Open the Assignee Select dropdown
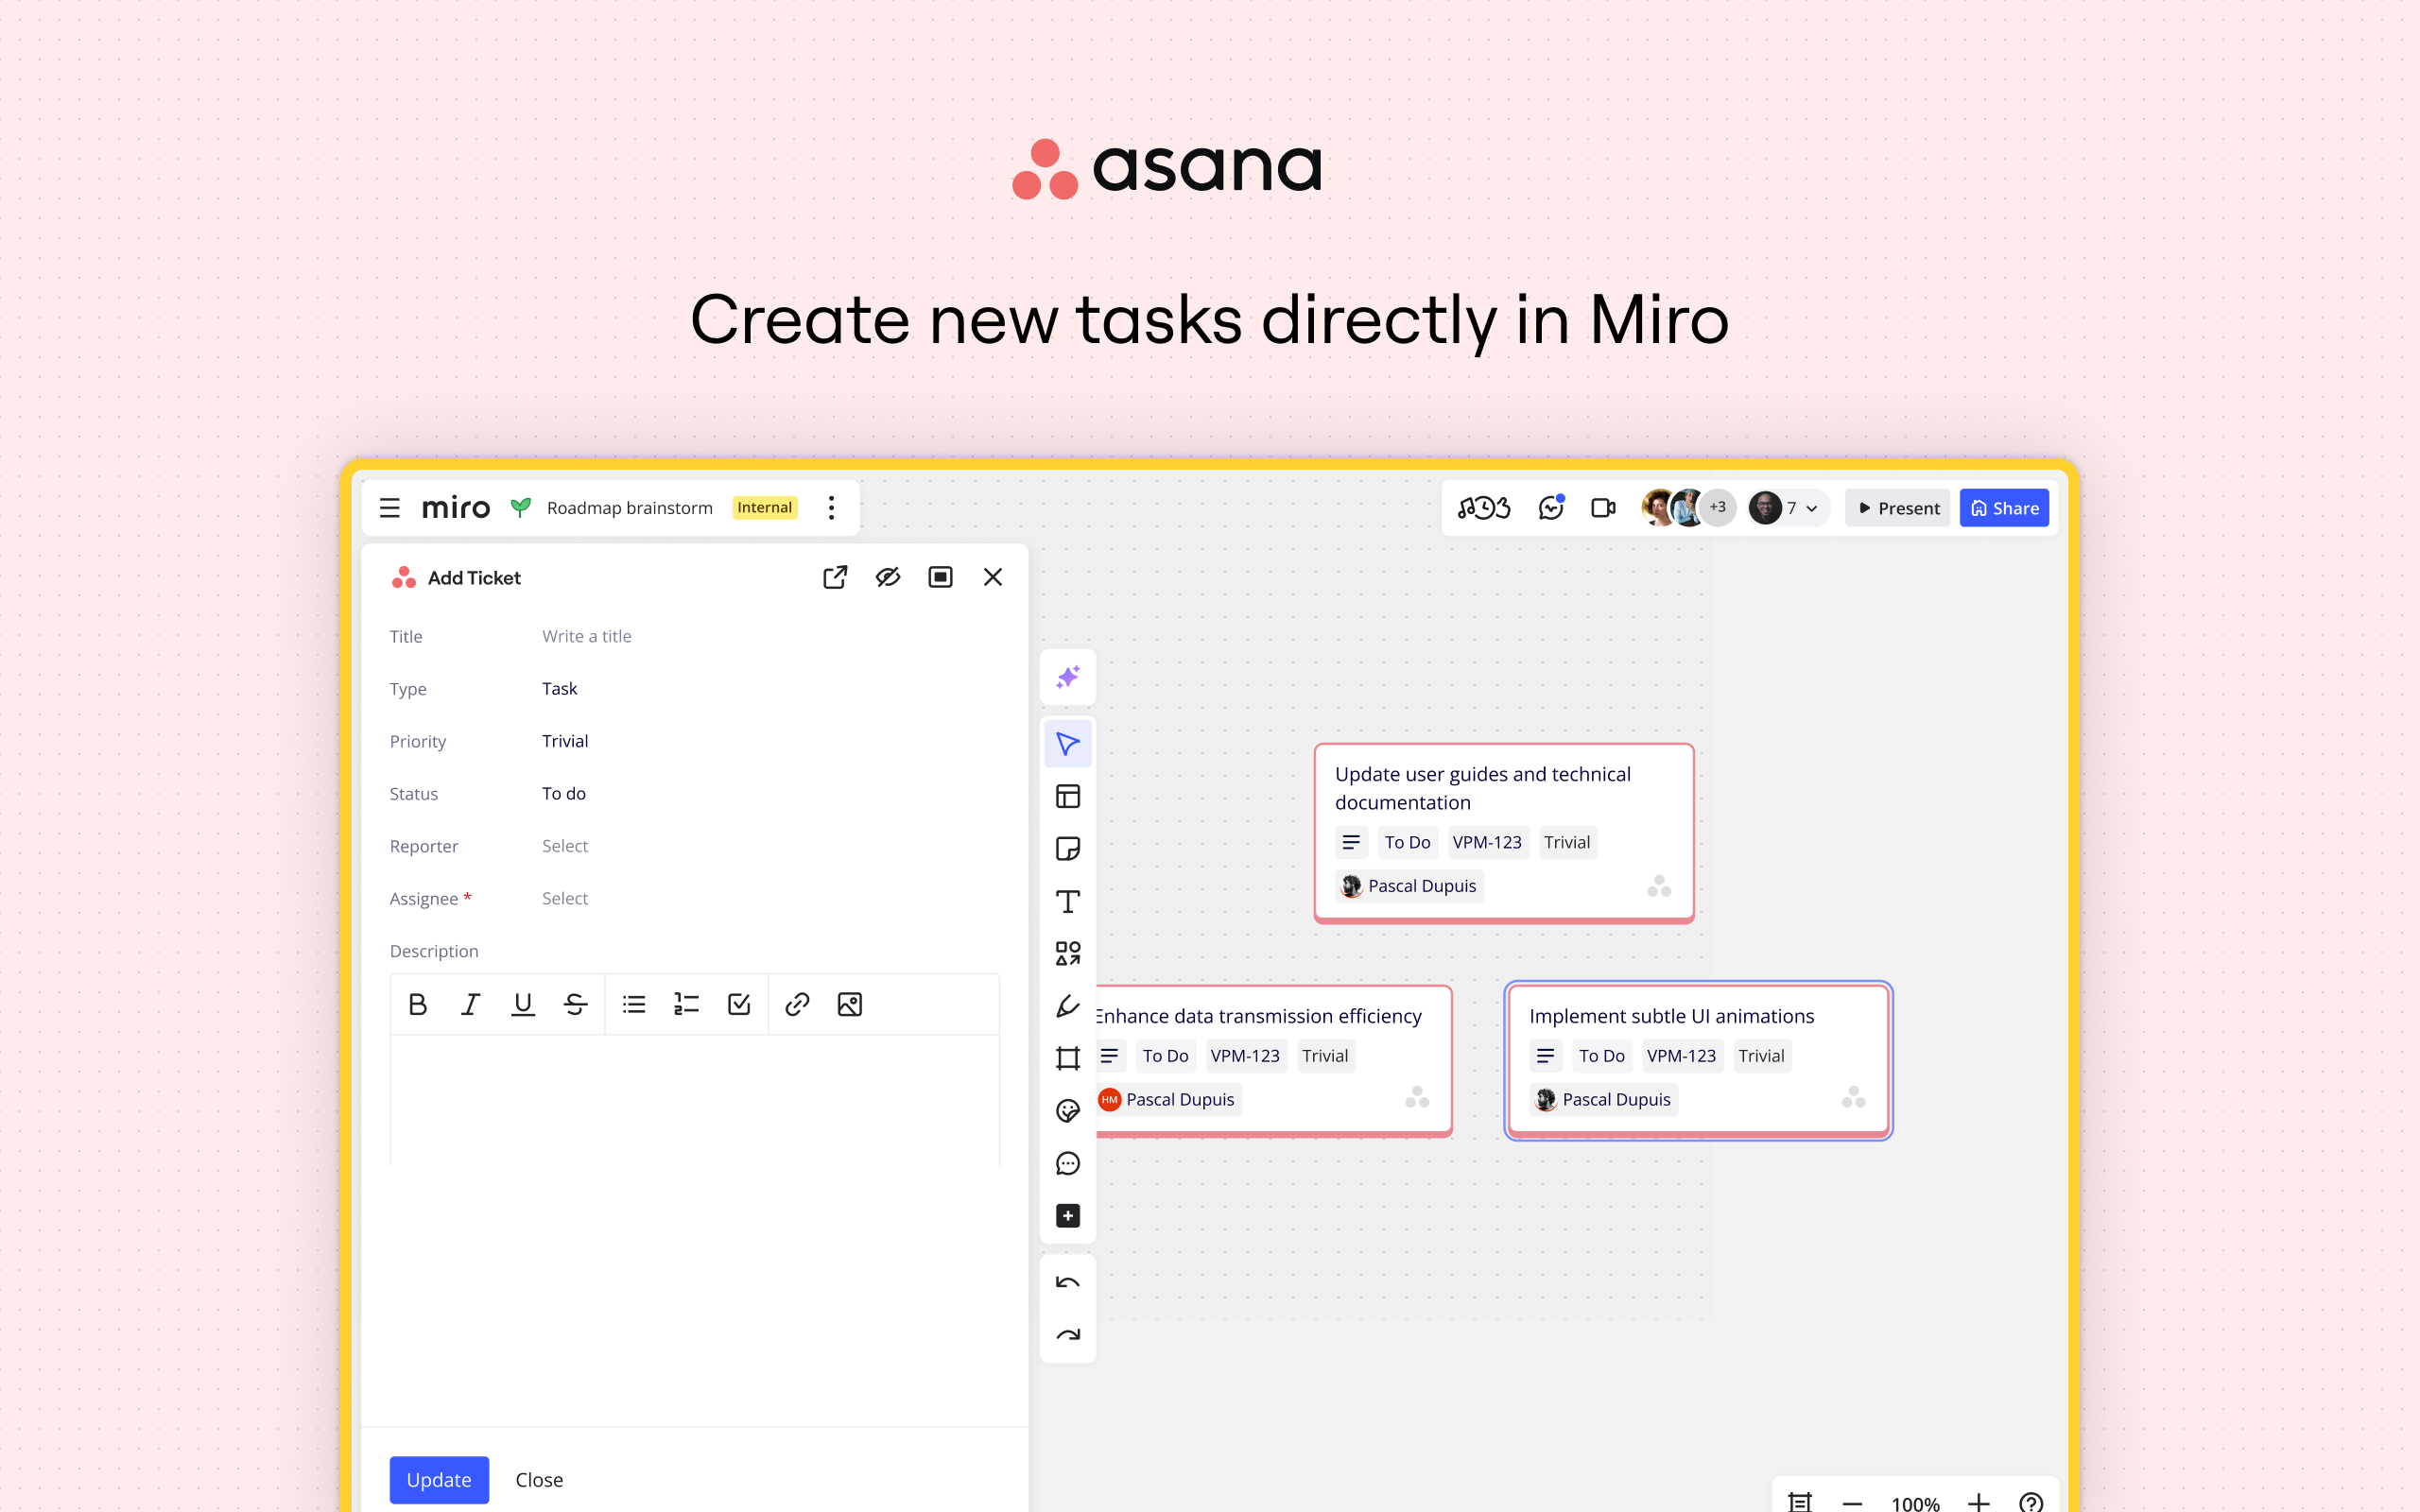The height and width of the screenshot is (1512, 2420). tap(565, 898)
